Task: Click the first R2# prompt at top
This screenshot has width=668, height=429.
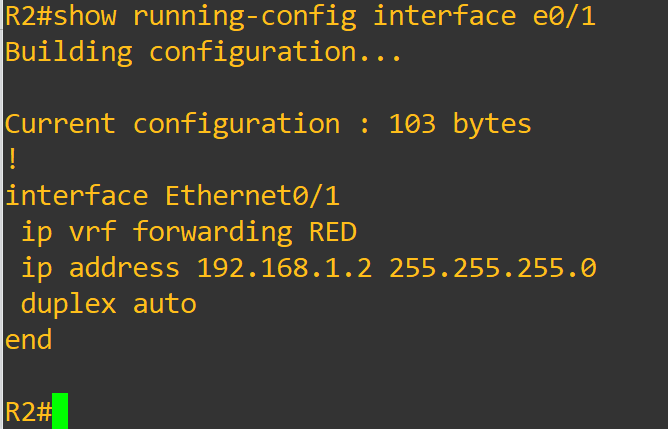Action: pos(29,16)
